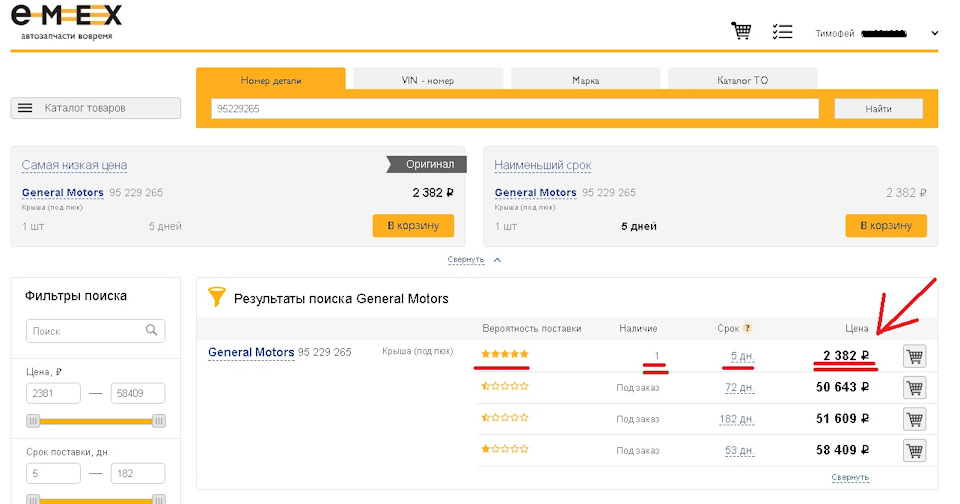
Task: Focus the part number search field
Action: click(x=515, y=108)
